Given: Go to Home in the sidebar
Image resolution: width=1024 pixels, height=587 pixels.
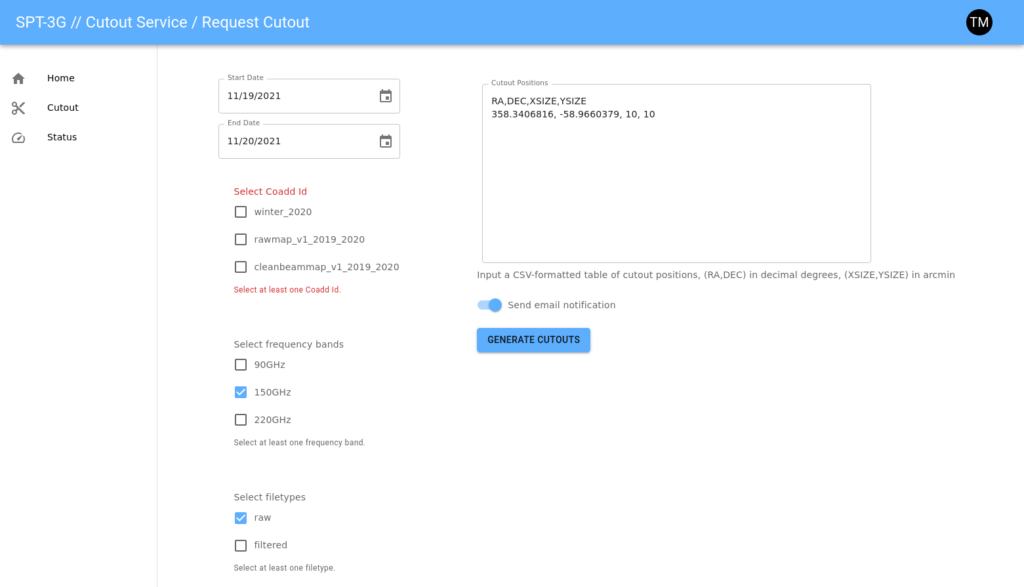Looking at the screenshot, I should point(61,78).
